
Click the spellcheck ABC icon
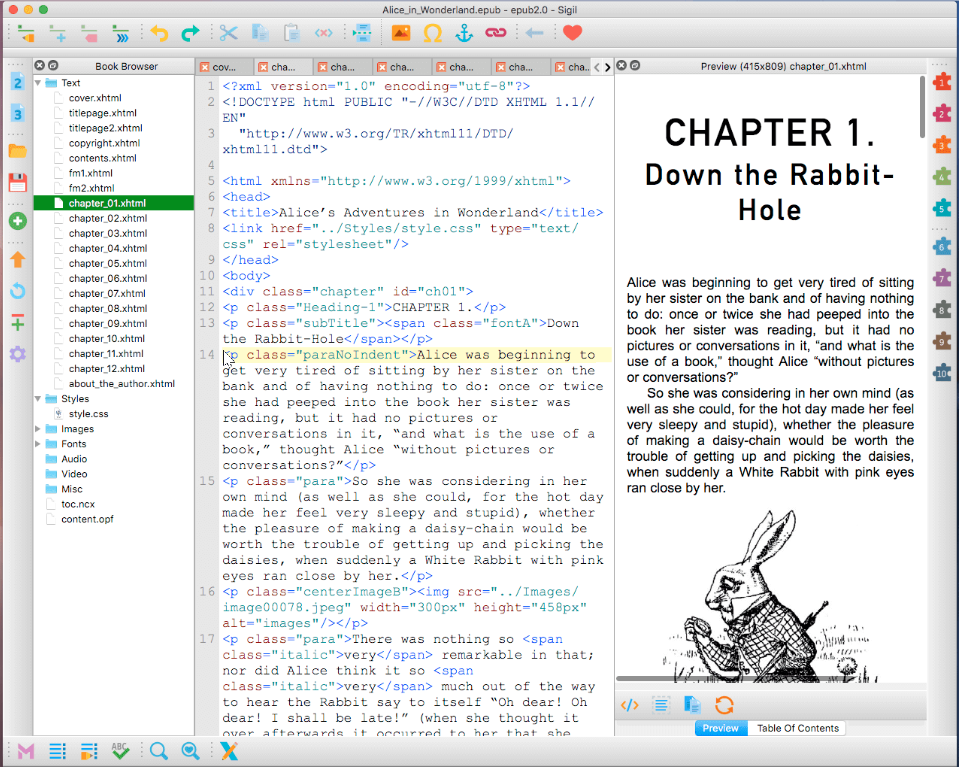click(120, 750)
